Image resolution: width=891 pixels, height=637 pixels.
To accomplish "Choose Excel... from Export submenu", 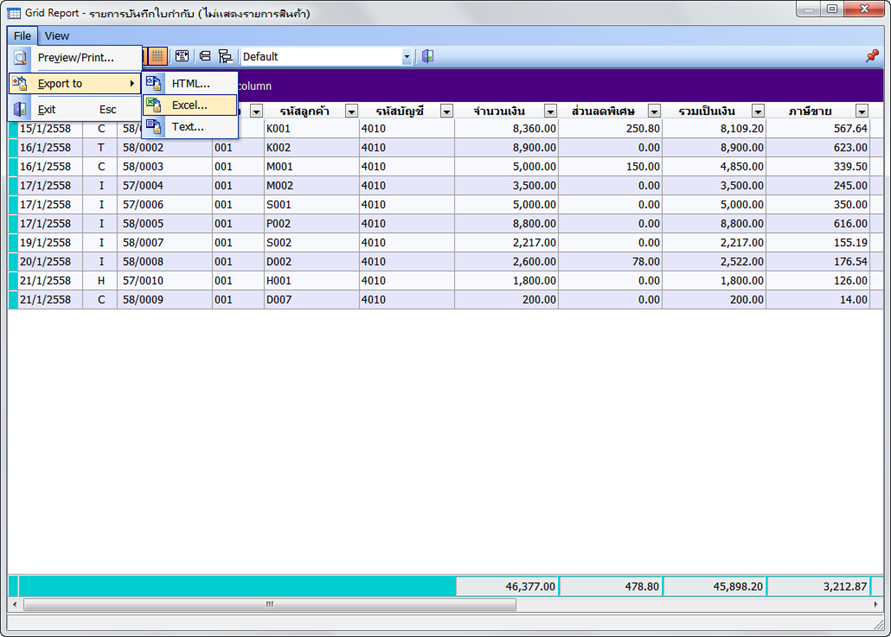I will click(189, 105).
